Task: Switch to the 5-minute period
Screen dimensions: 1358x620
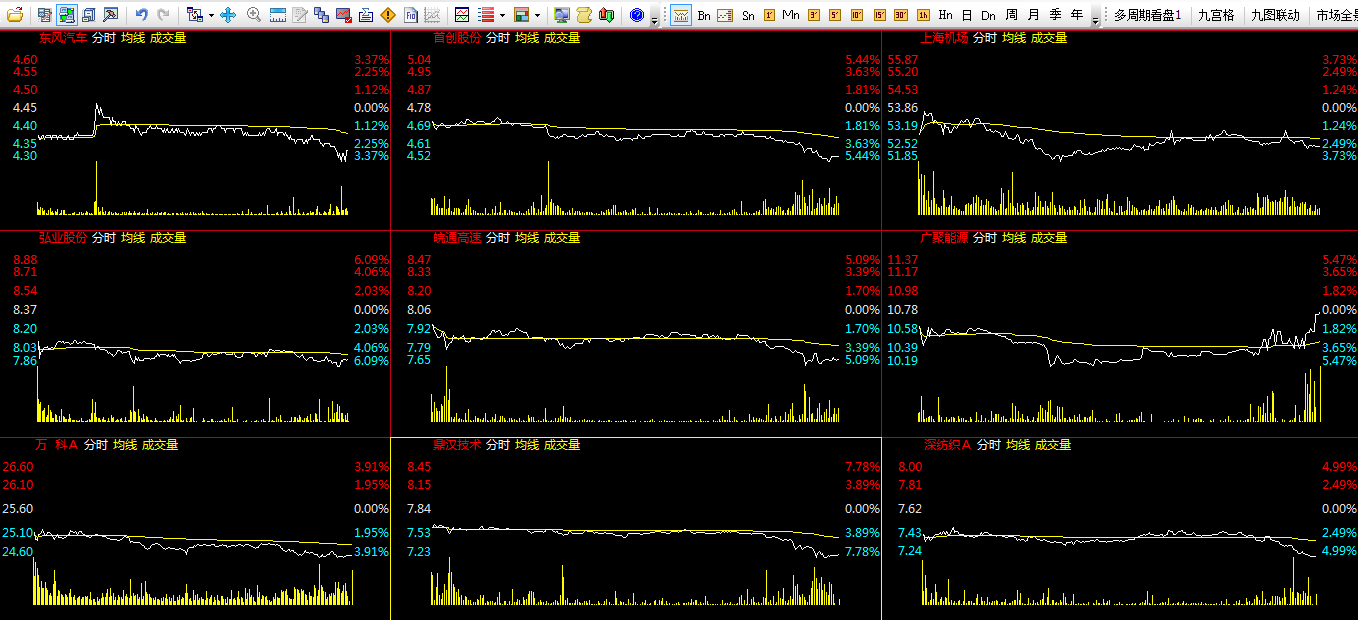Action: pyautogui.click(x=835, y=15)
